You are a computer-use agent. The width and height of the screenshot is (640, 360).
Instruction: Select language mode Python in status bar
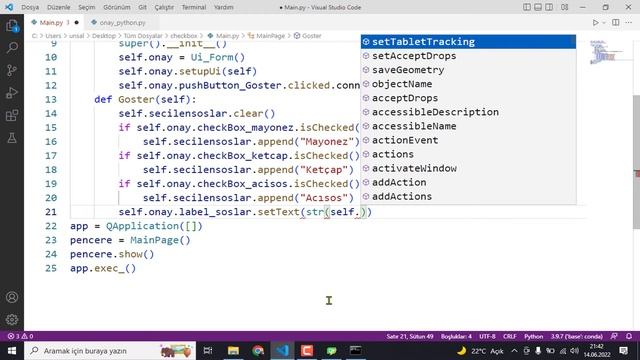point(533,336)
